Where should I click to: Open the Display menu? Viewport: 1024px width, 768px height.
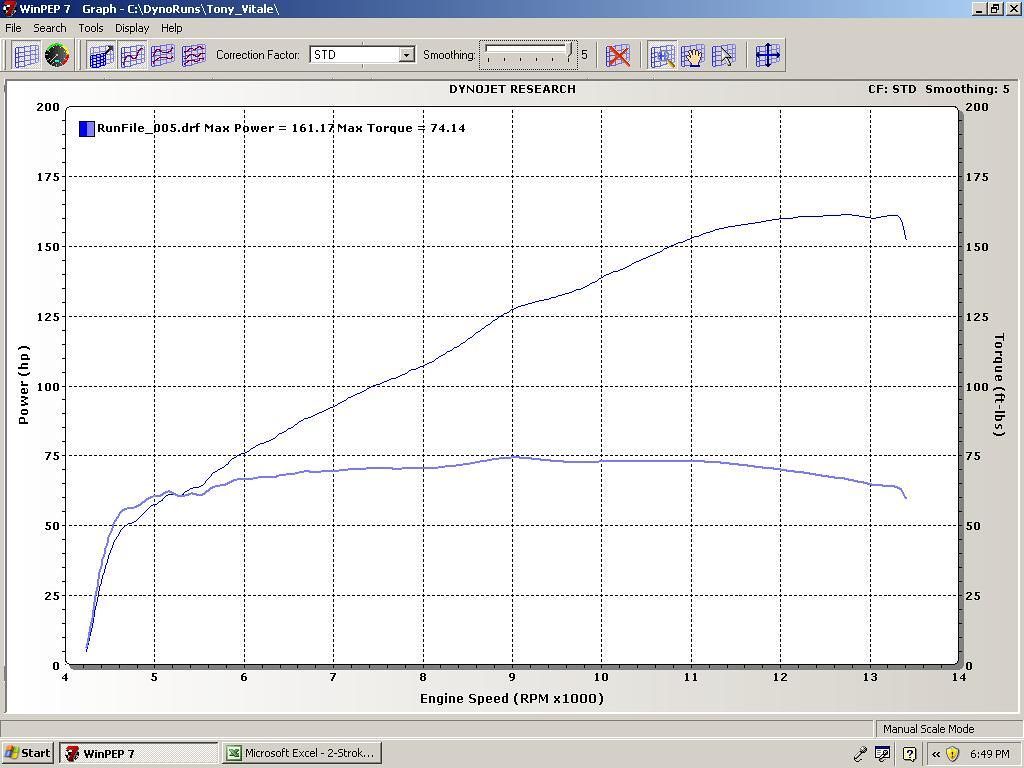(132, 28)
